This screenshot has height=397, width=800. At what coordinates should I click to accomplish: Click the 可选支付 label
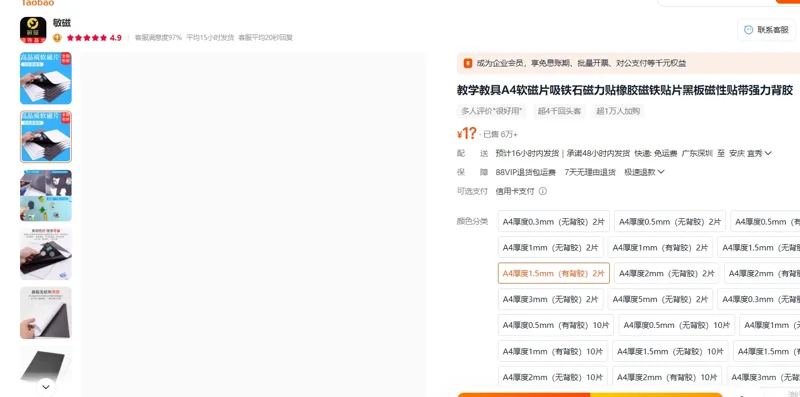coord(472,191)
